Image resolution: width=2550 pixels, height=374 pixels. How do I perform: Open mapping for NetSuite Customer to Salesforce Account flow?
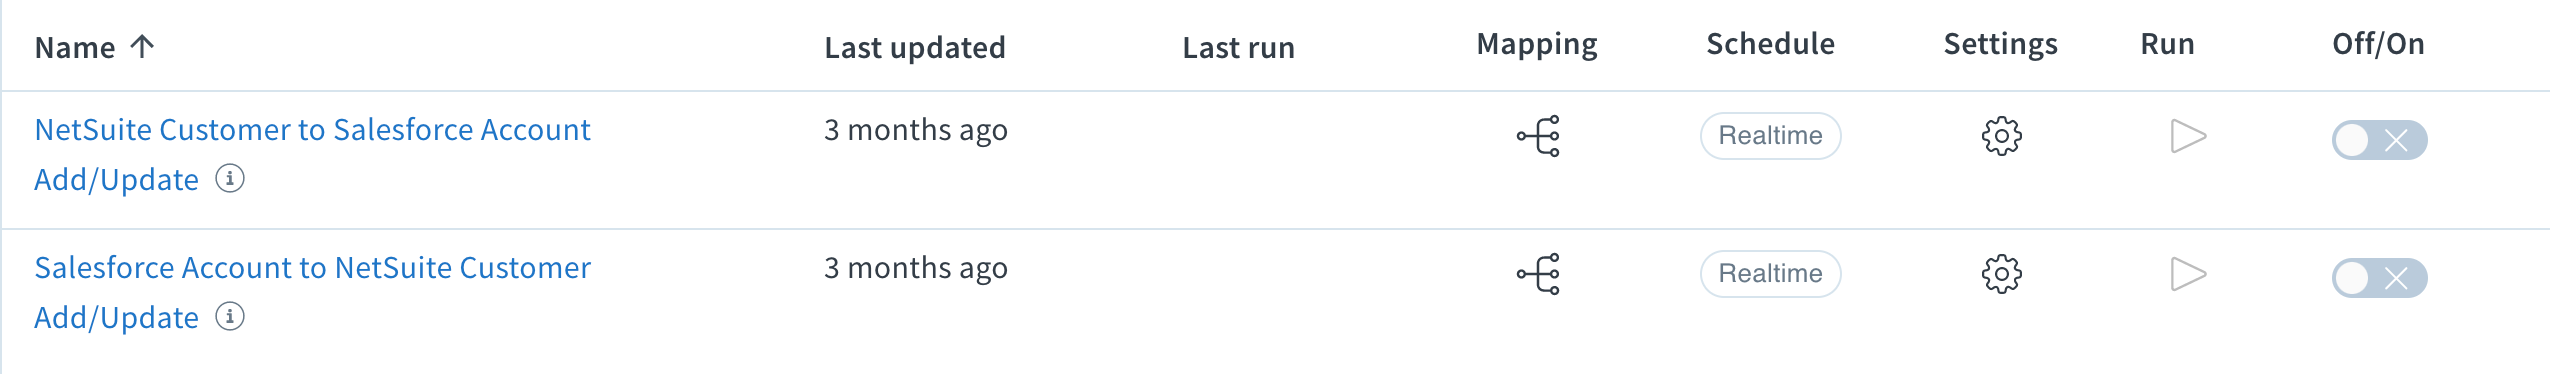pyautogui.click(x=1538, y=136)
